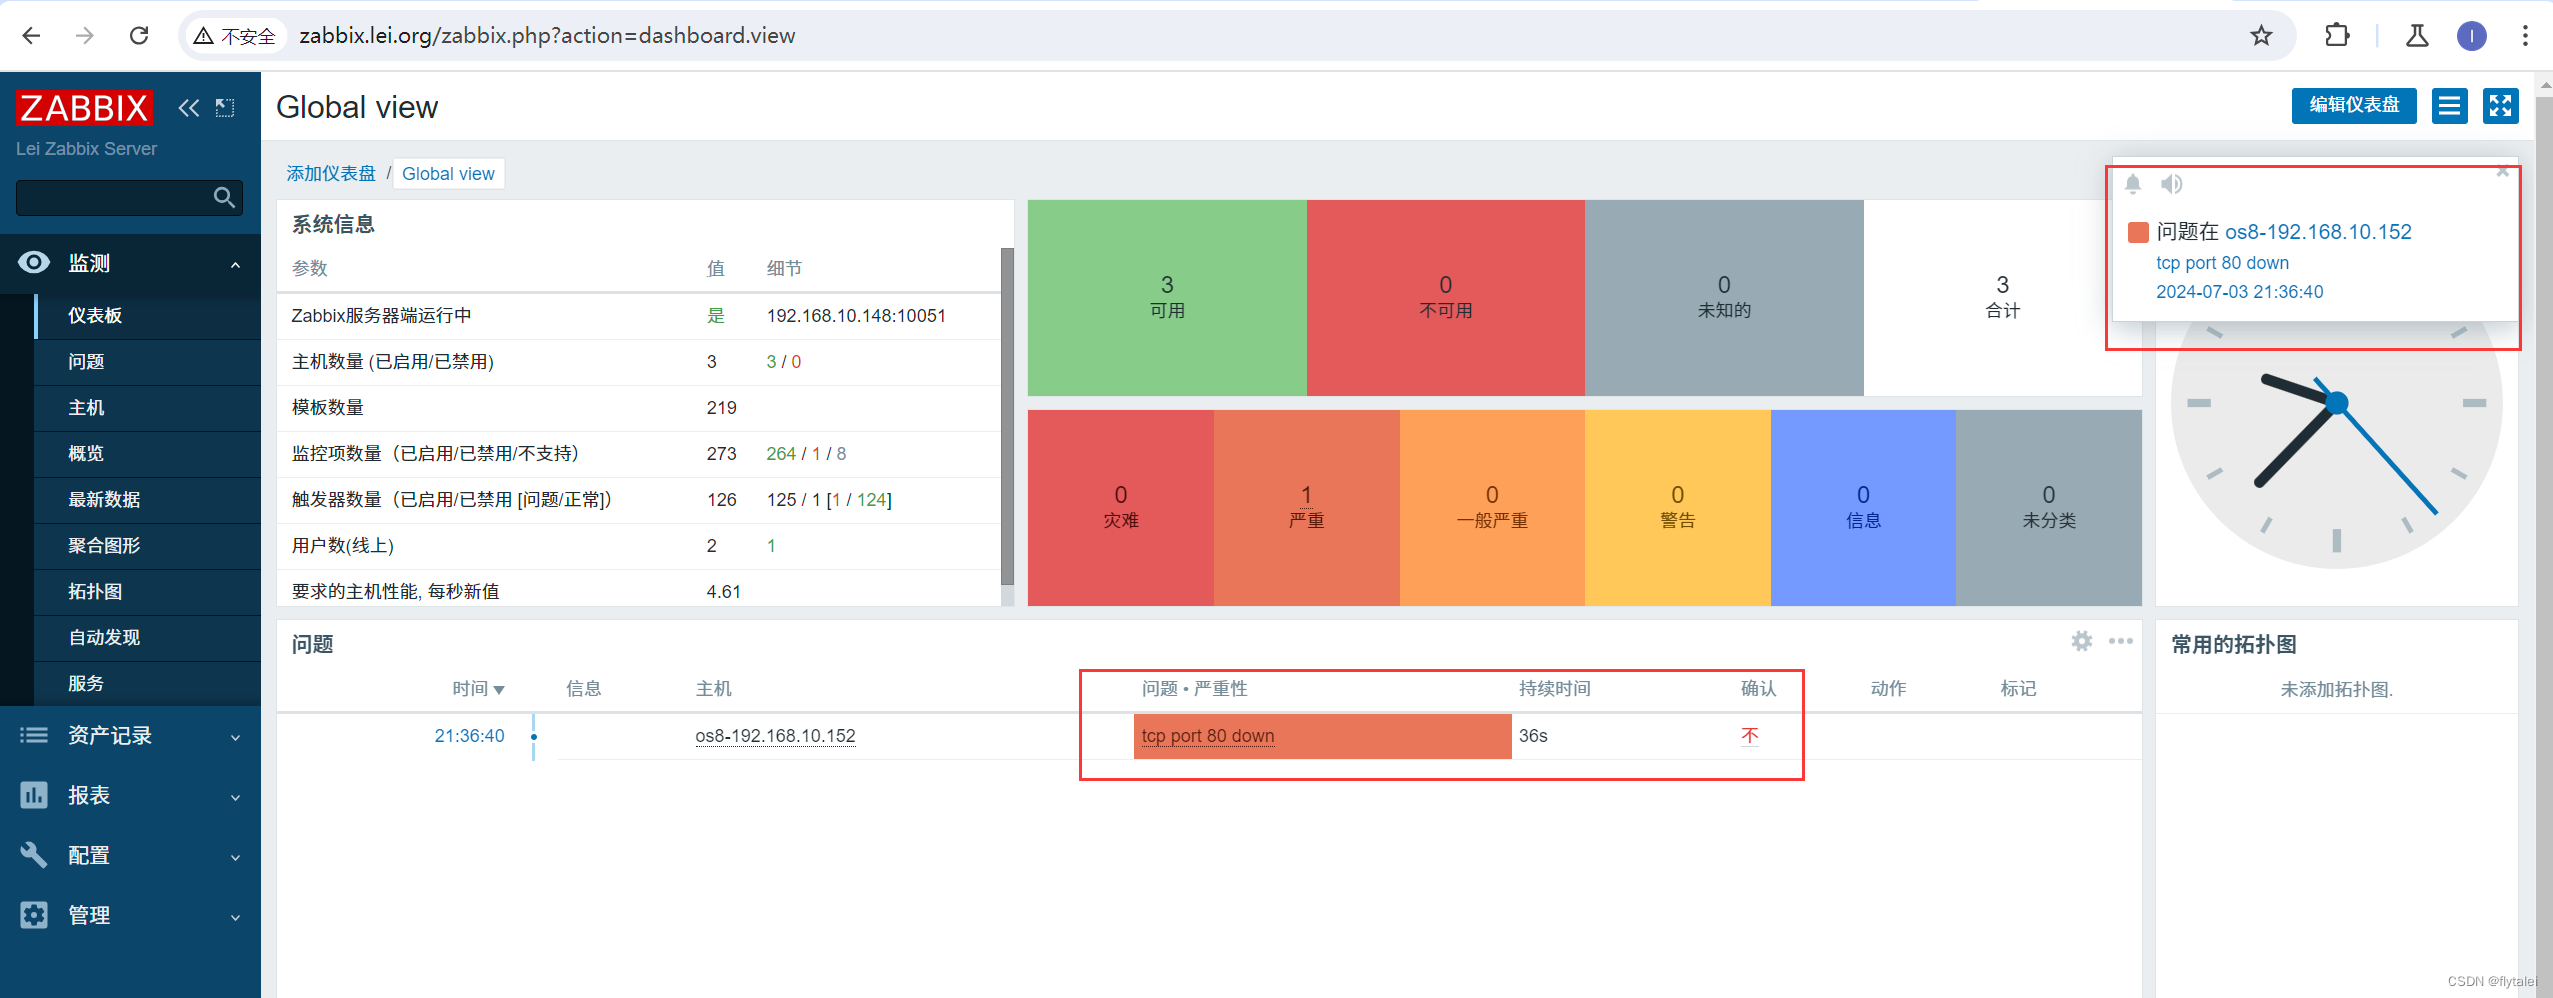This screenshot has height=998, width=2553.
Task: Go back in browser history
Action: click(x=31, y=36)
